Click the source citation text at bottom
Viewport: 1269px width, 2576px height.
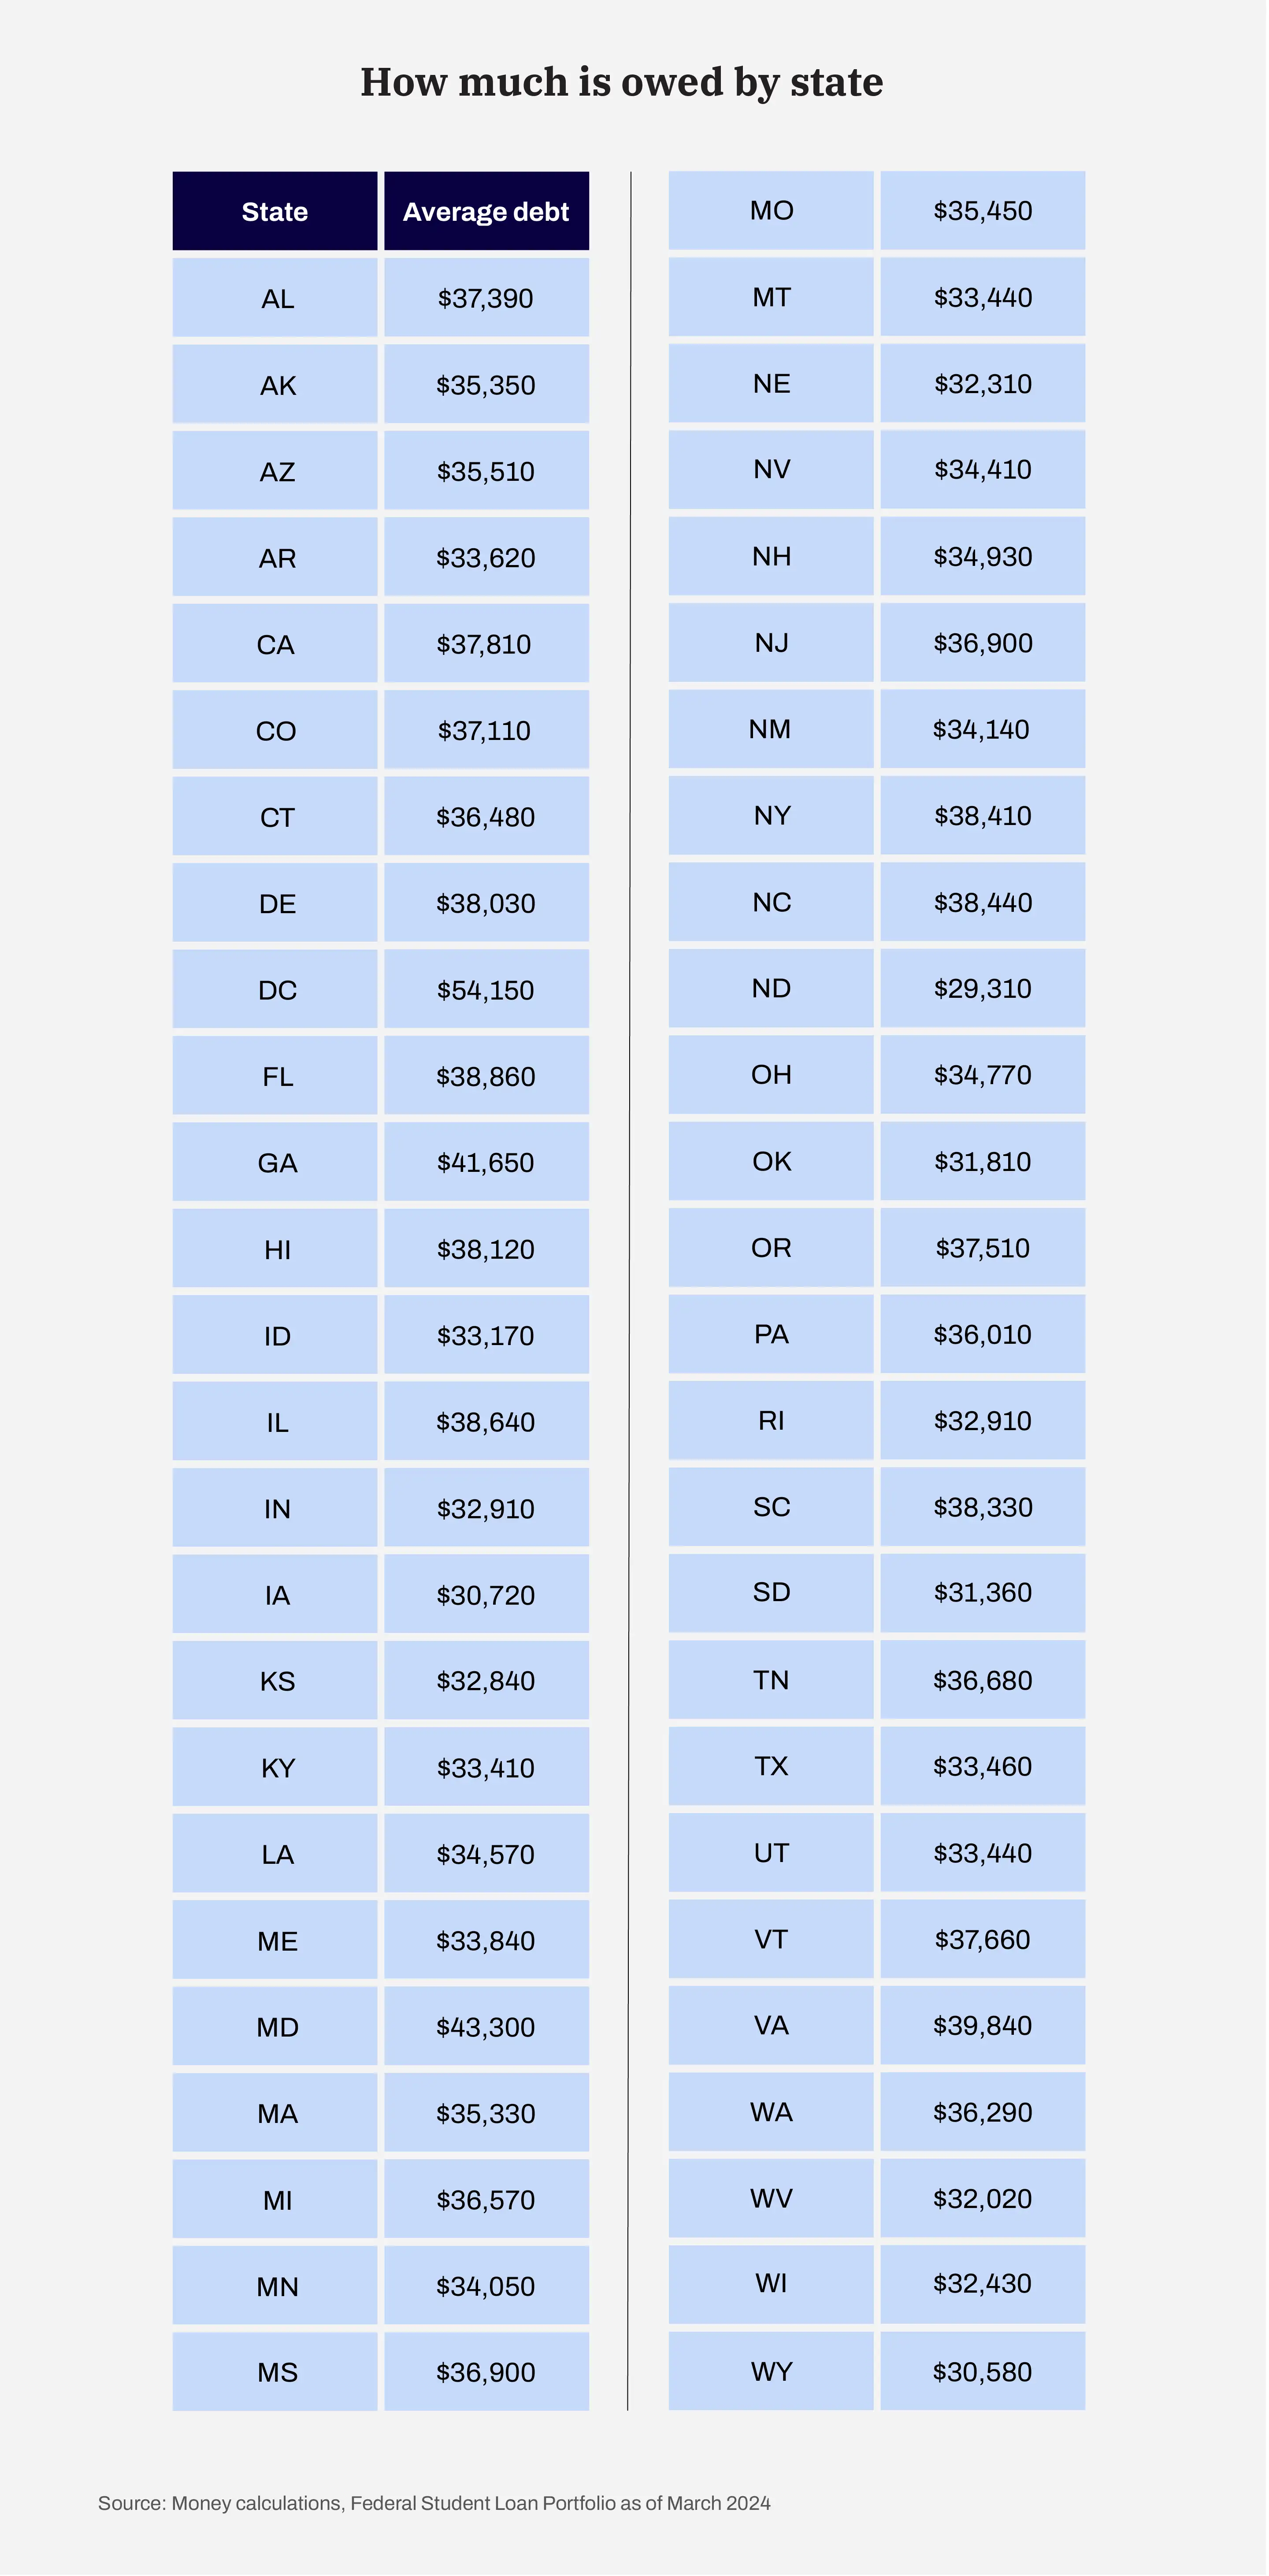click(434, 2503)
